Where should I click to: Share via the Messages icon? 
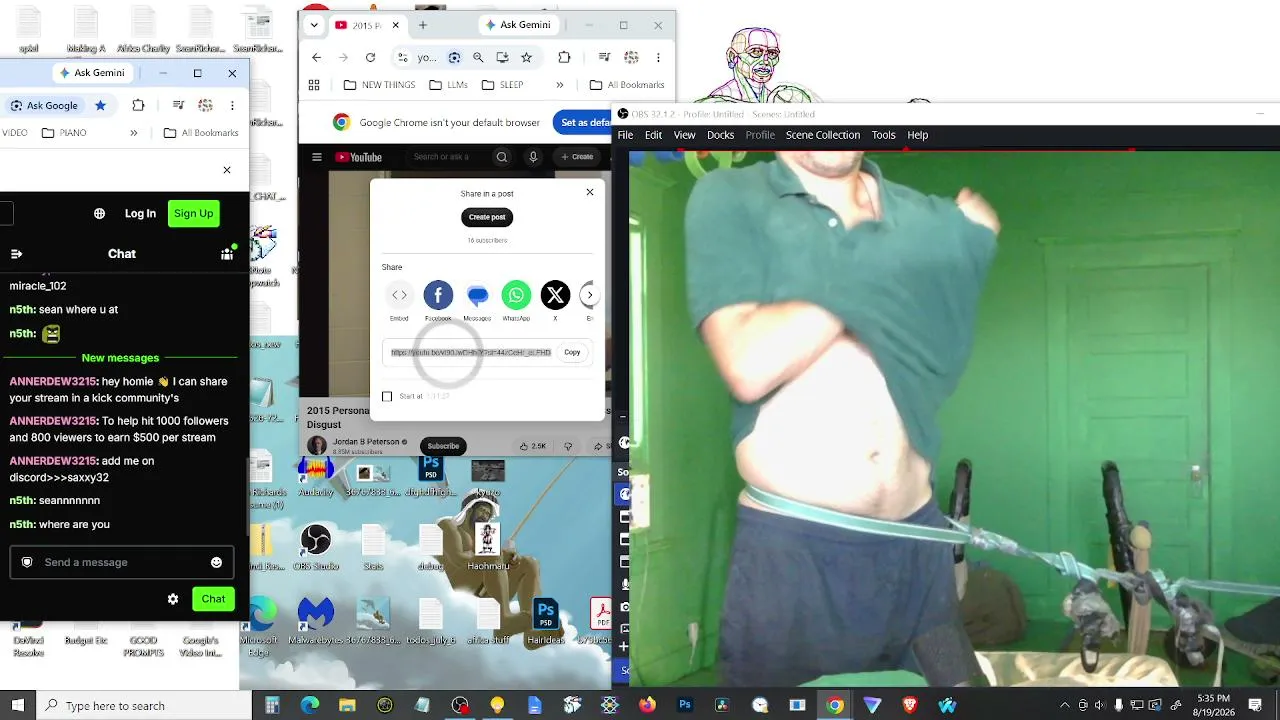coord(477,295)
